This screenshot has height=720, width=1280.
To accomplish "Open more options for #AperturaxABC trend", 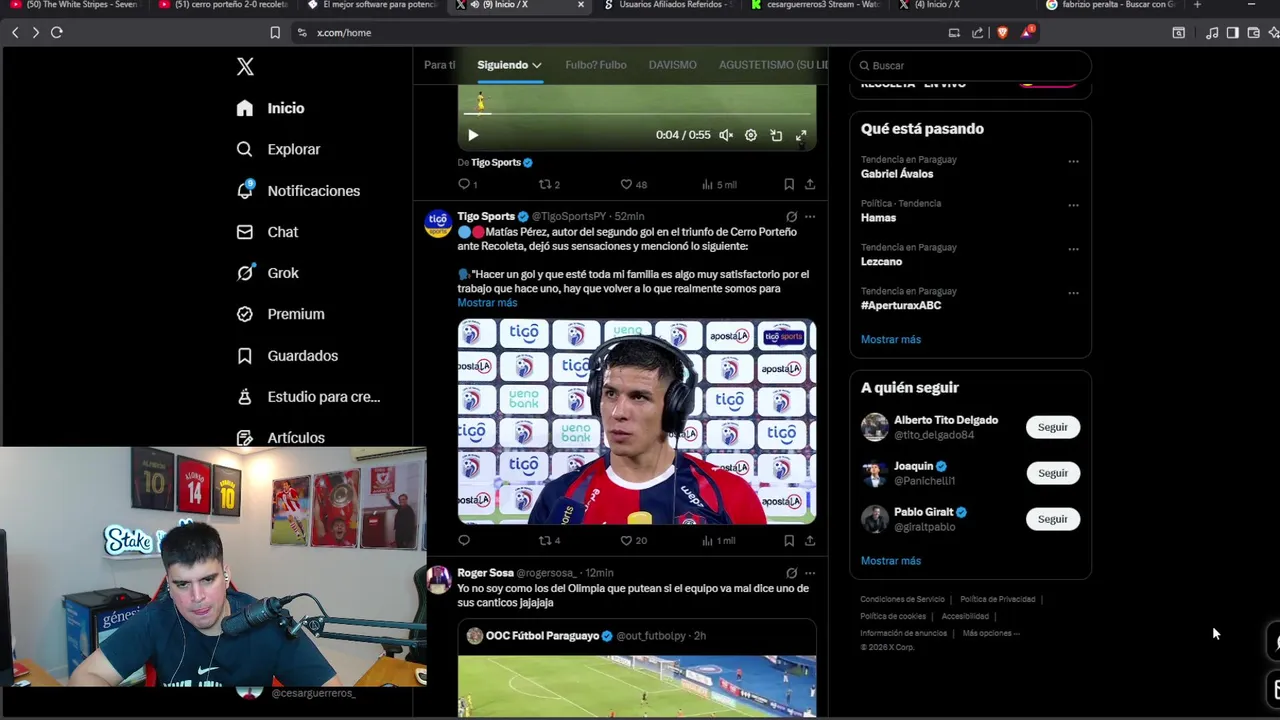I will tap(1073, 293).
